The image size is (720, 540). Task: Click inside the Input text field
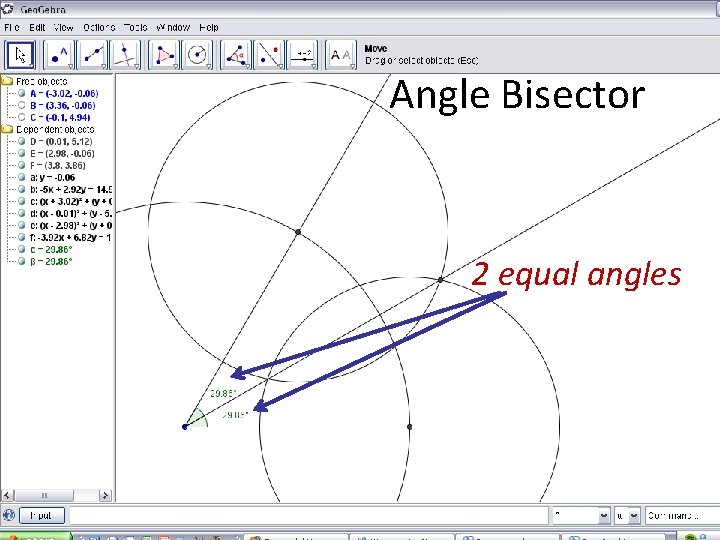click(309, 516)
